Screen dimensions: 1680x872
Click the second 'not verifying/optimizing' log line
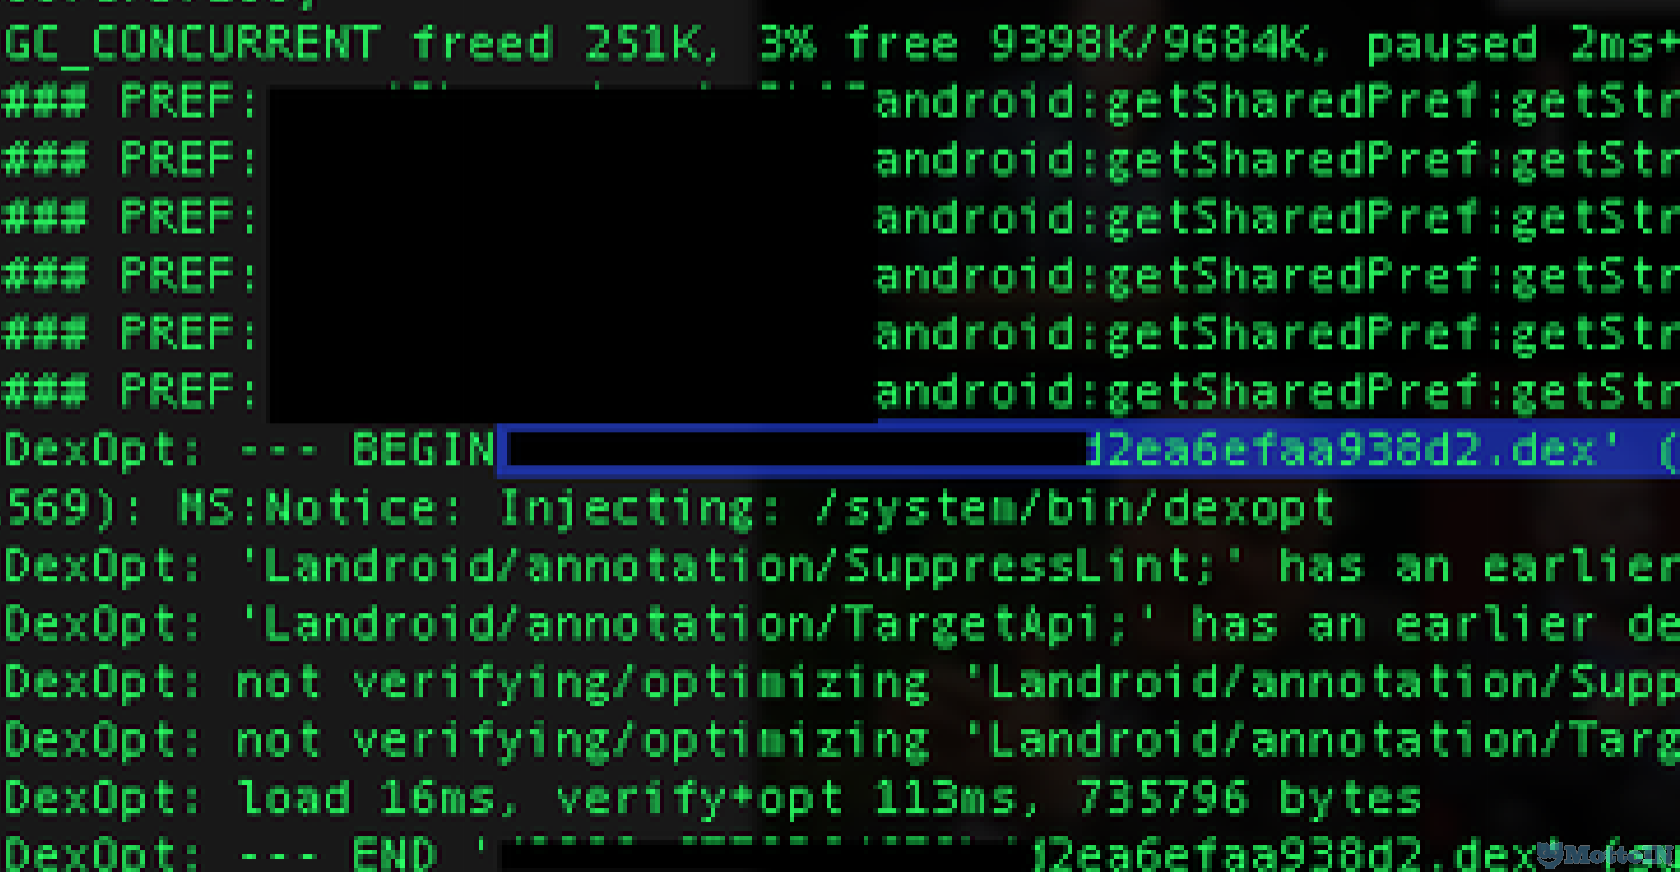(840, 740)
